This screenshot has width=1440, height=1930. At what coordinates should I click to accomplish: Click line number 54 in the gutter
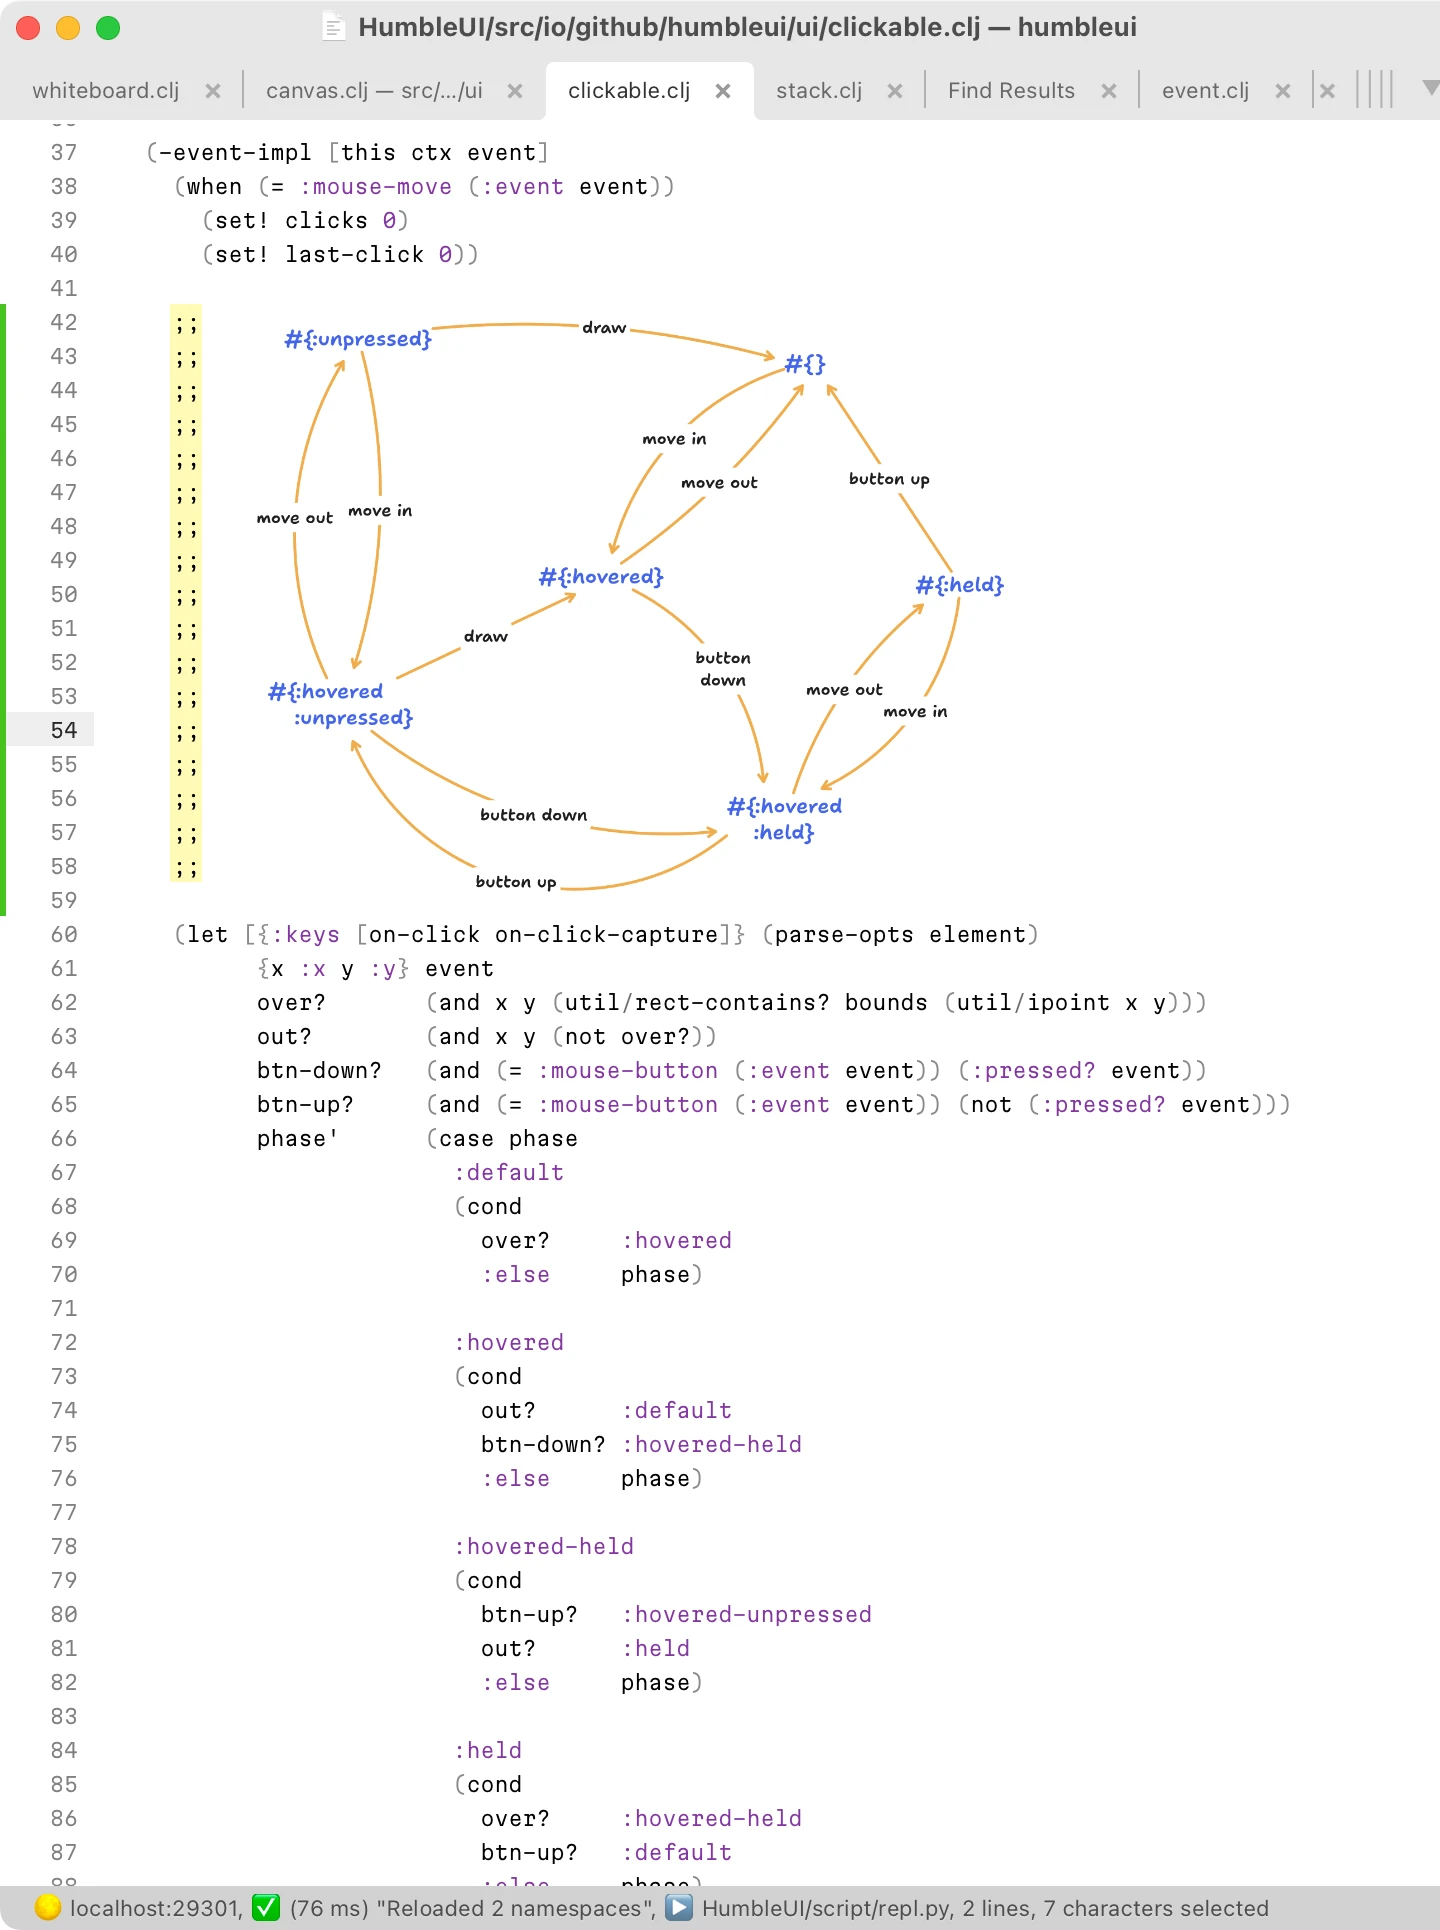point(64,730)
